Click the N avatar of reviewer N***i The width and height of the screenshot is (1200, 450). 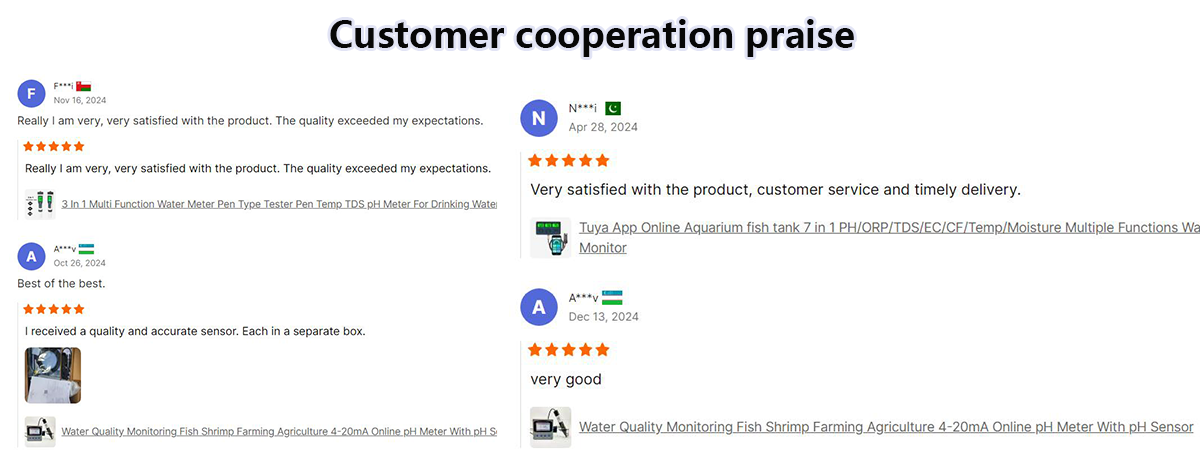pyautogui.click(x=539, y=118)
